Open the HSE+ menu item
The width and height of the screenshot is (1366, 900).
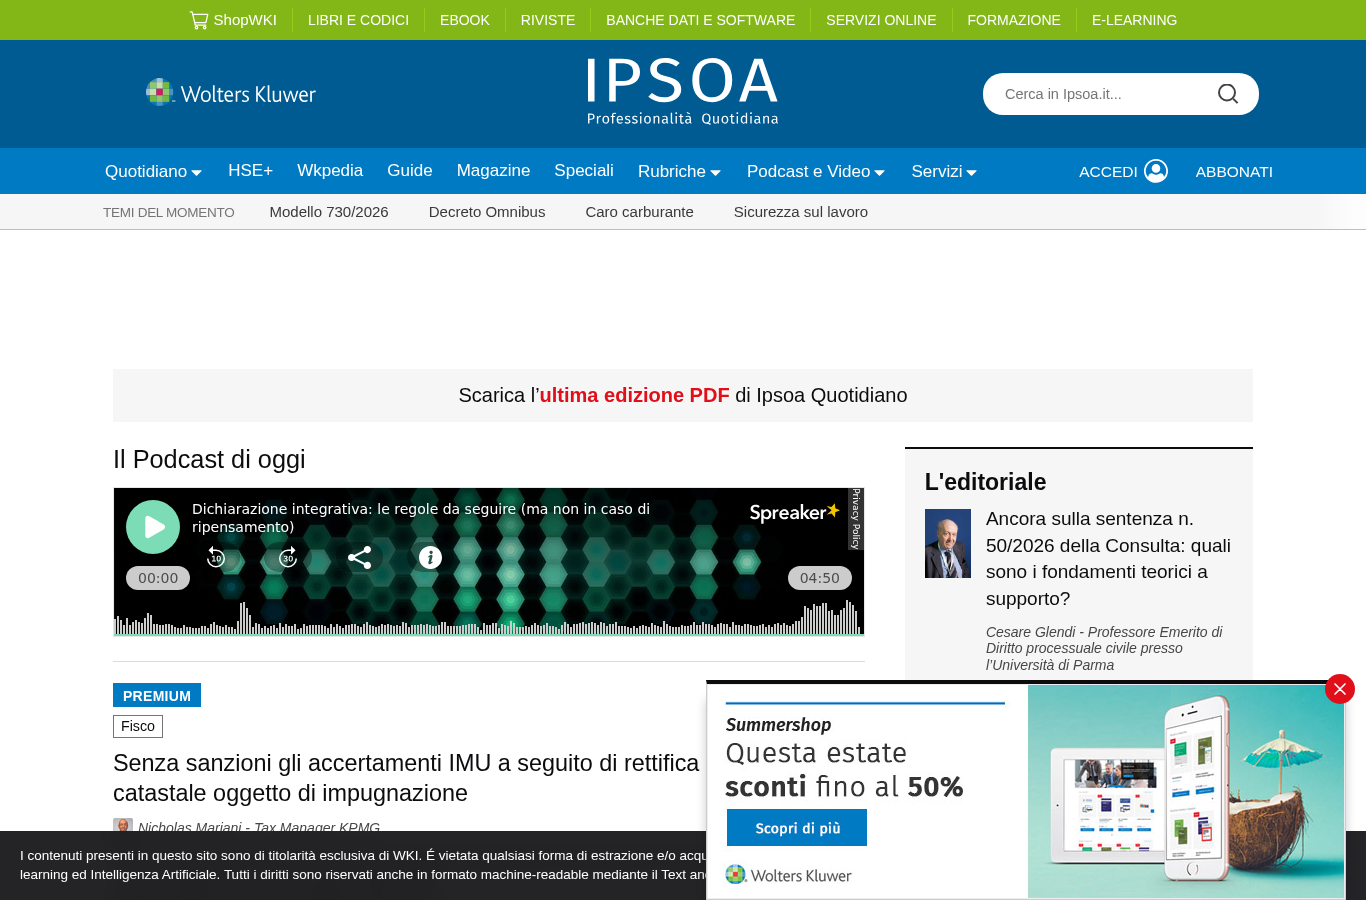[250, 171]
